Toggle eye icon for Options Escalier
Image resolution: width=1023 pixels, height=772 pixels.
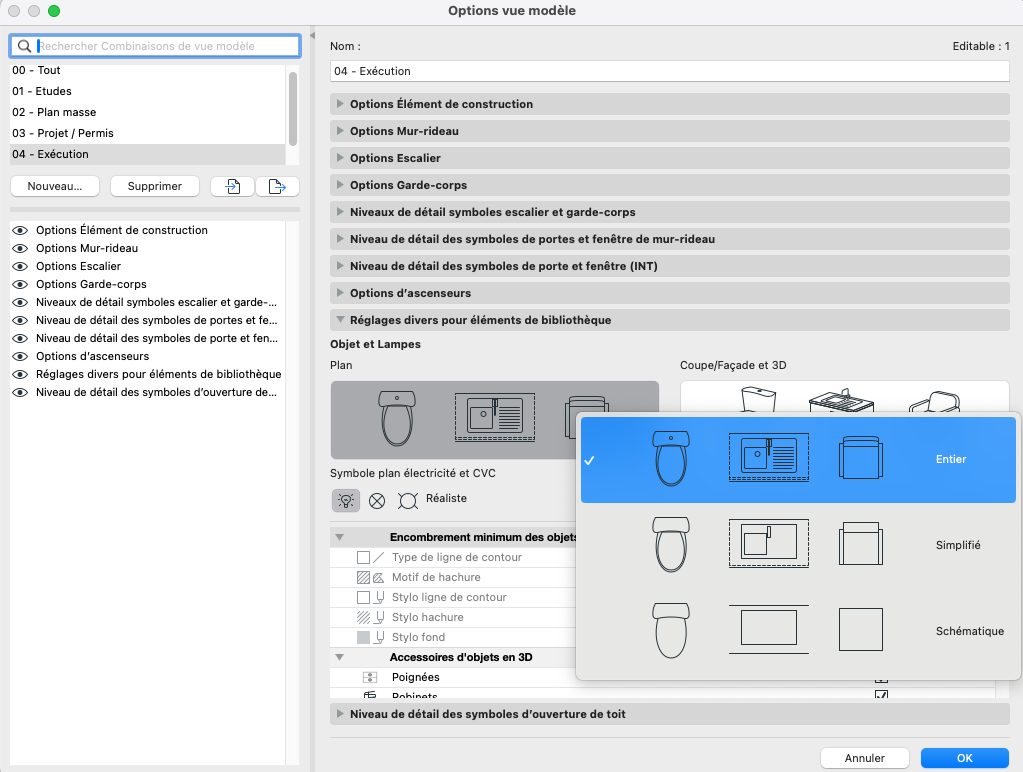pyautogui.click(x=20, y=266)
